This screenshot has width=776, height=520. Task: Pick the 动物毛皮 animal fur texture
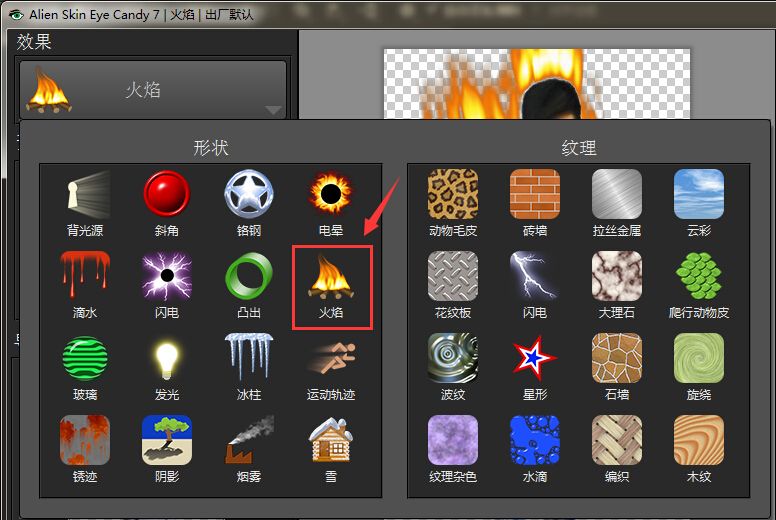click(x=453, y=203)
